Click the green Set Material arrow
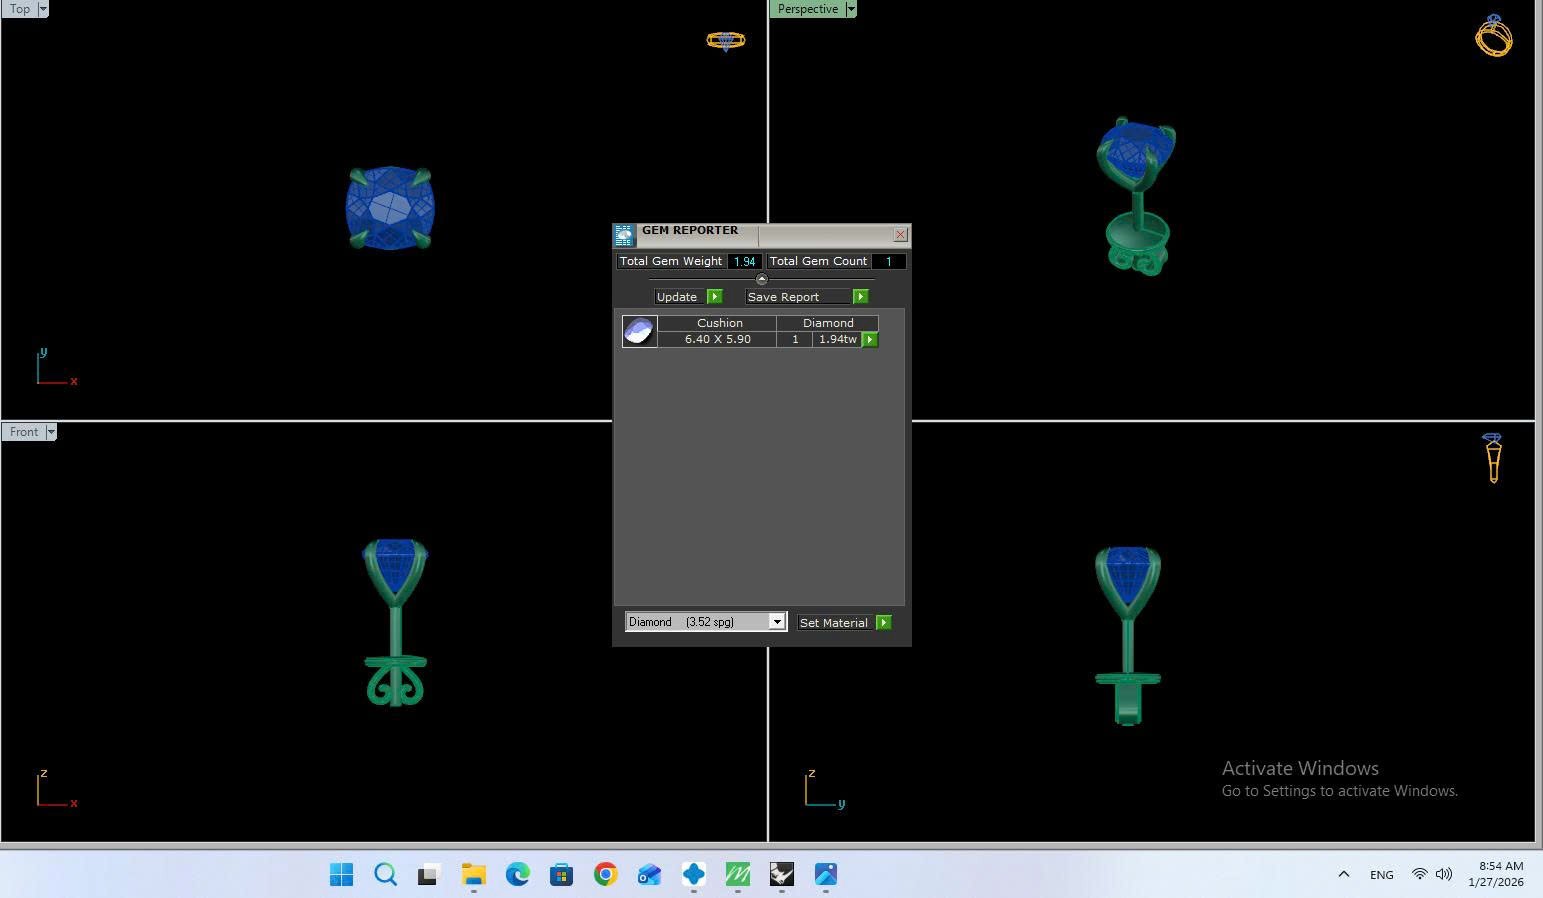Screen dimensions: 1543x898 click(x=883, y=623)
